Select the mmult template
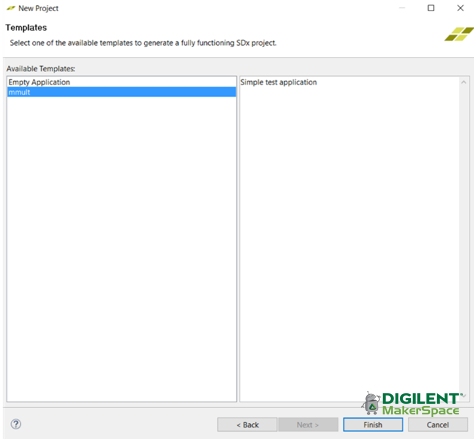Image resolution: width=474 pixels, height=439 pixels. pyautogui.click(x=121, y=92)
